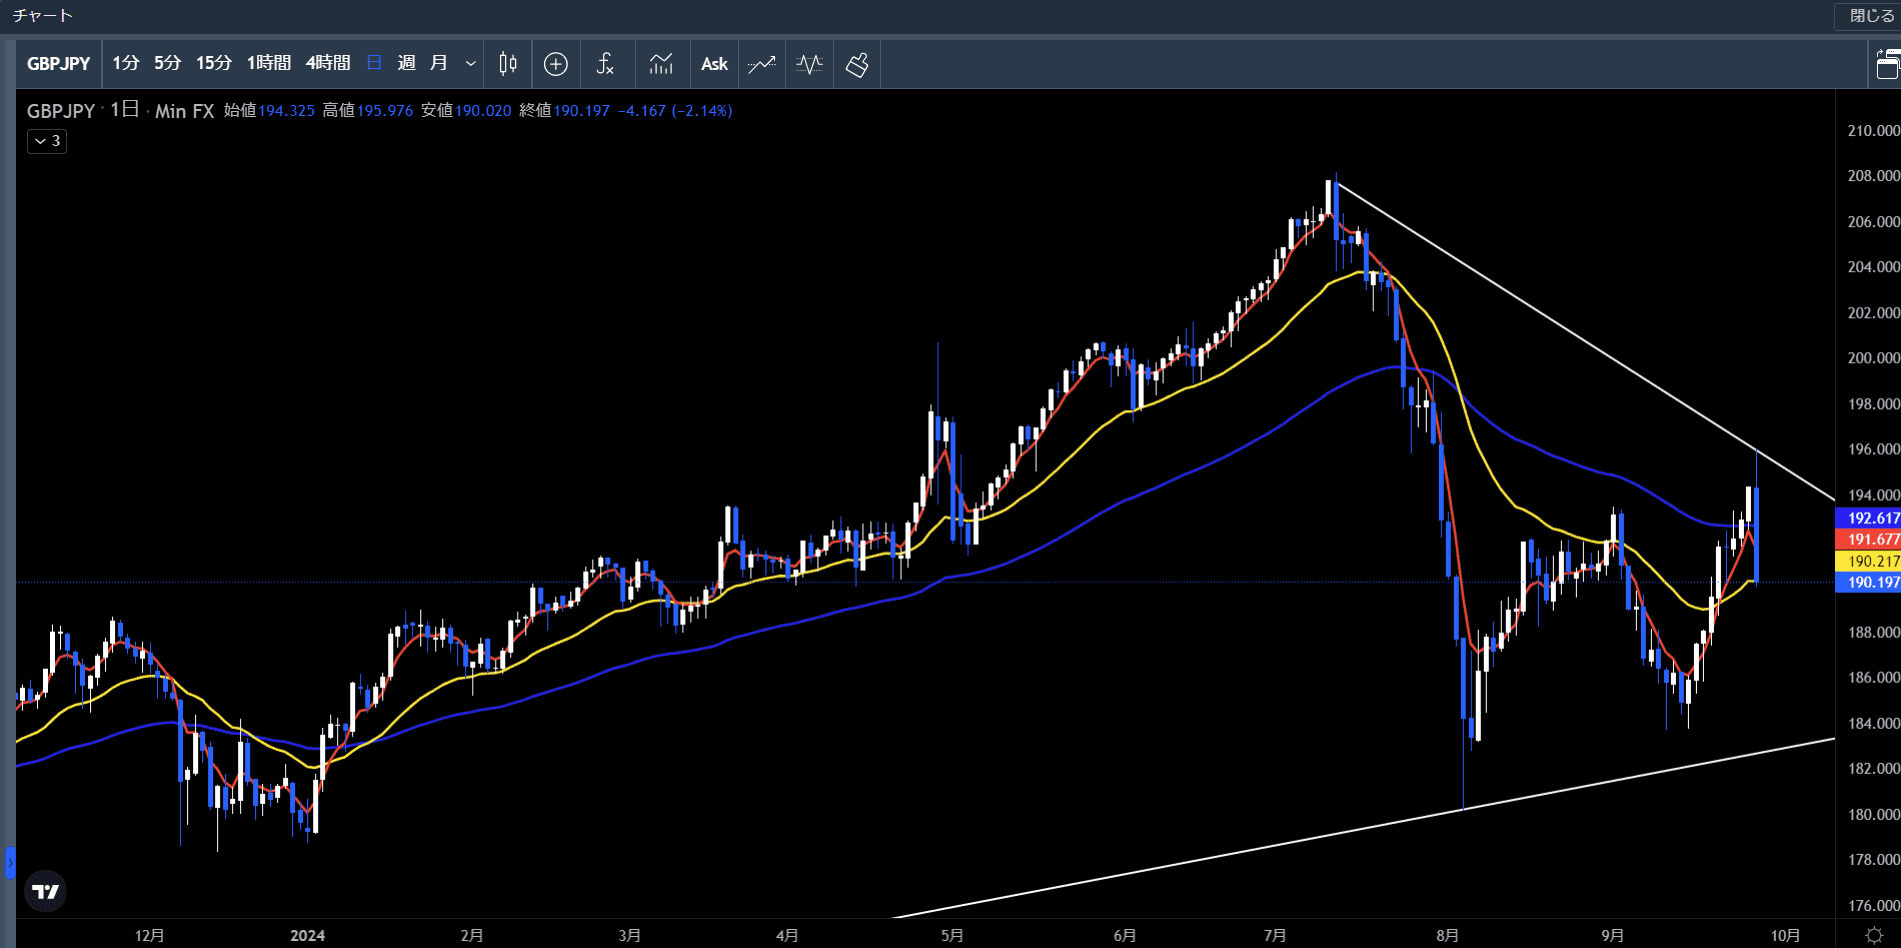Click the -4.167 (-2.14%) change value
The height and width of the screenshot is (948, 1901).
(x=675, y=111)
